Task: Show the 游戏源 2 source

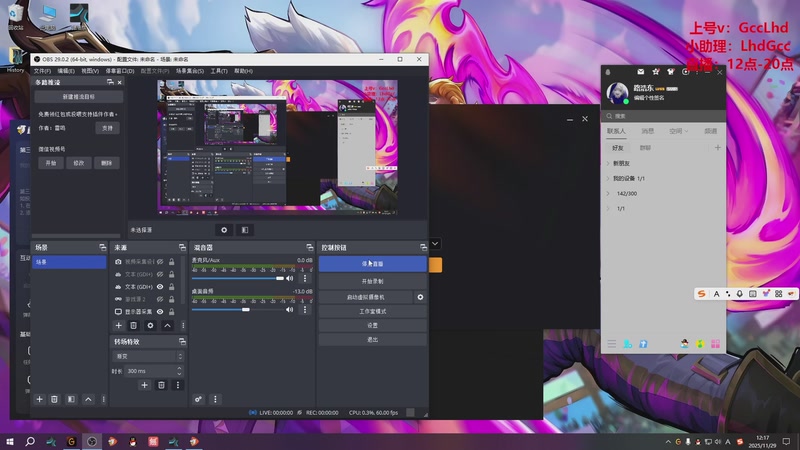Action: pyautogui.click(x=160, y=299)
